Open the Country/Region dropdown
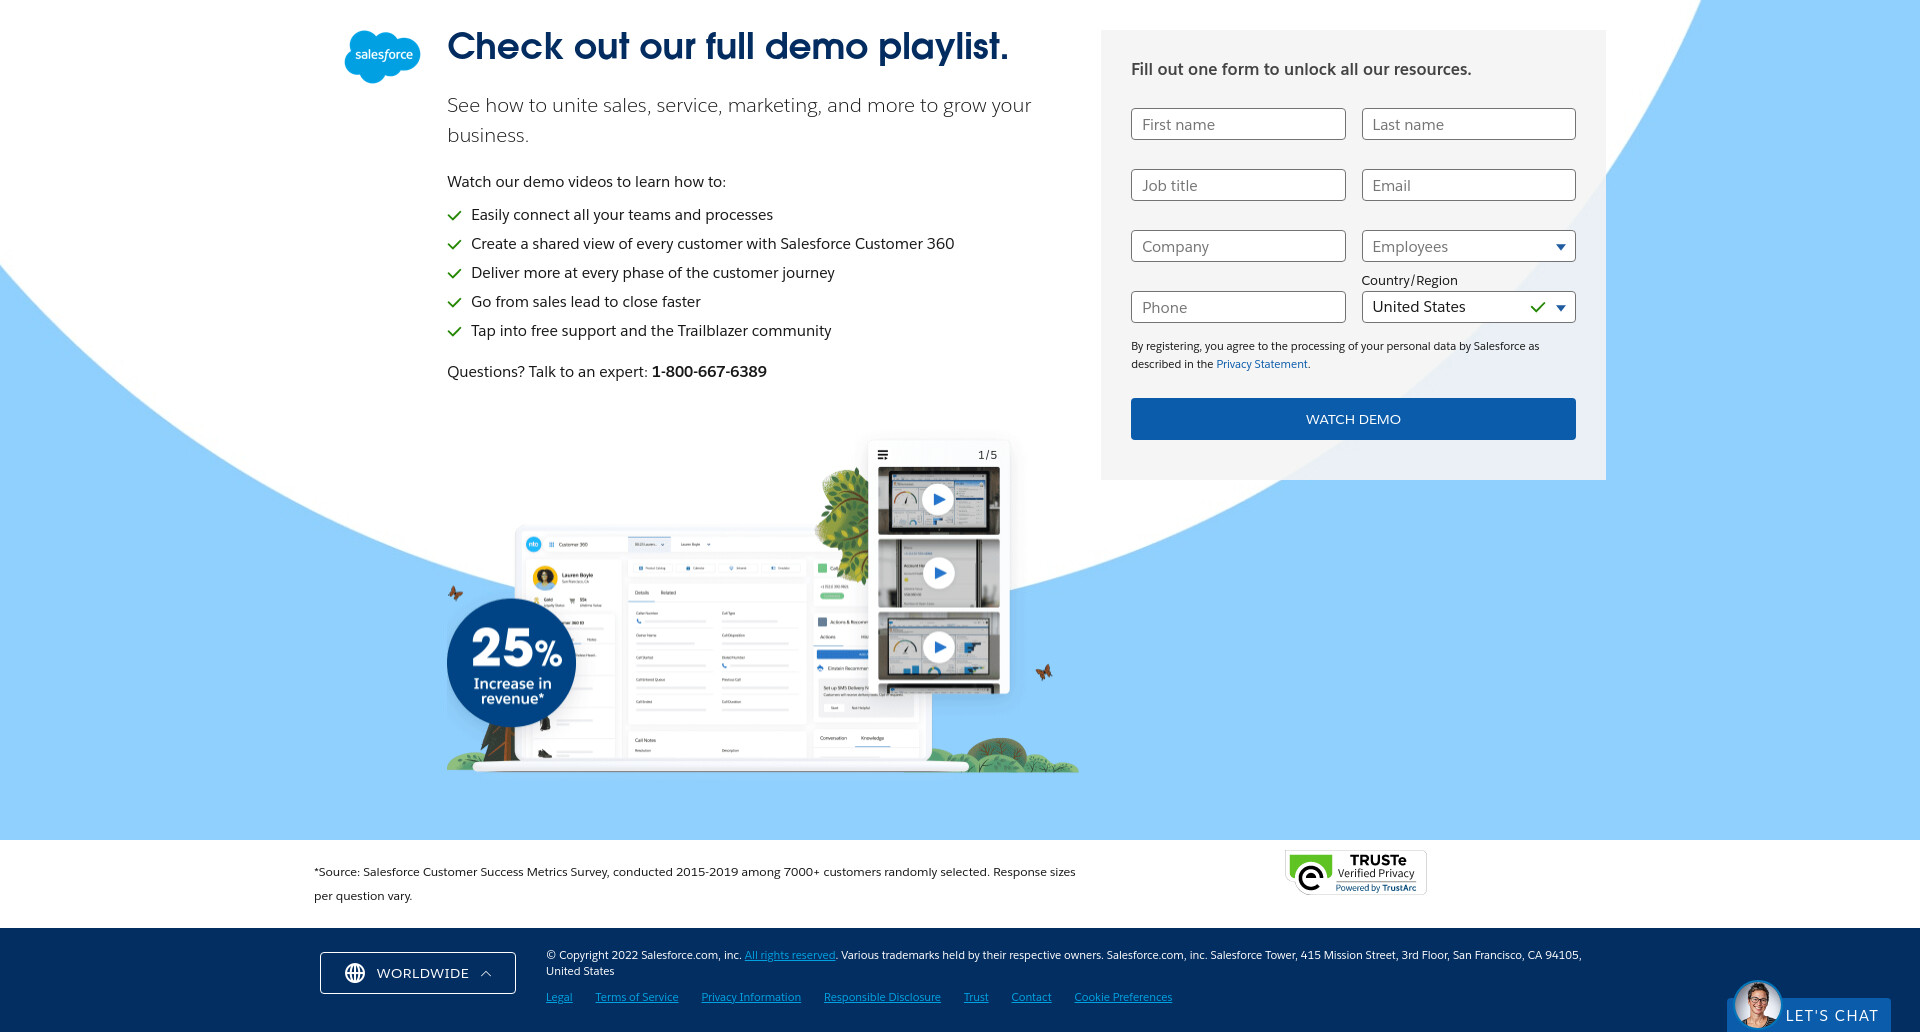1920x1032 pixels. (x=1468, y=307)
